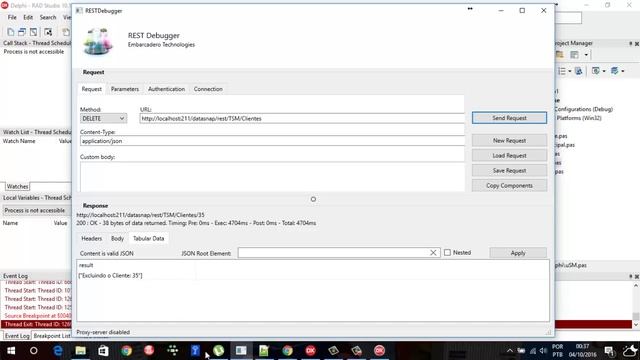Start a New Request
The height and width of the screenshot is (360, 640).
[509, 140]
